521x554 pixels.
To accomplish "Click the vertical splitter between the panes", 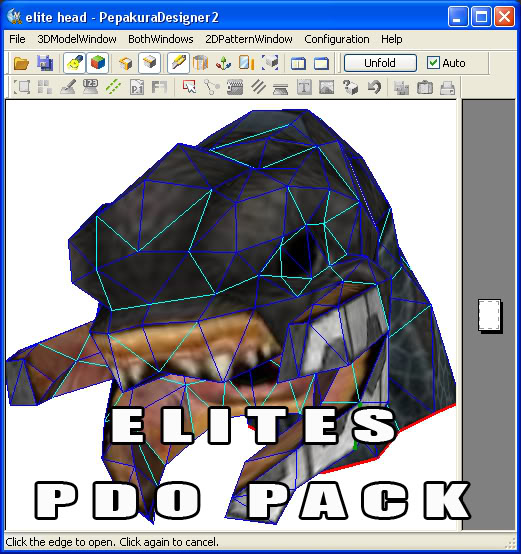I will [460, 314].
